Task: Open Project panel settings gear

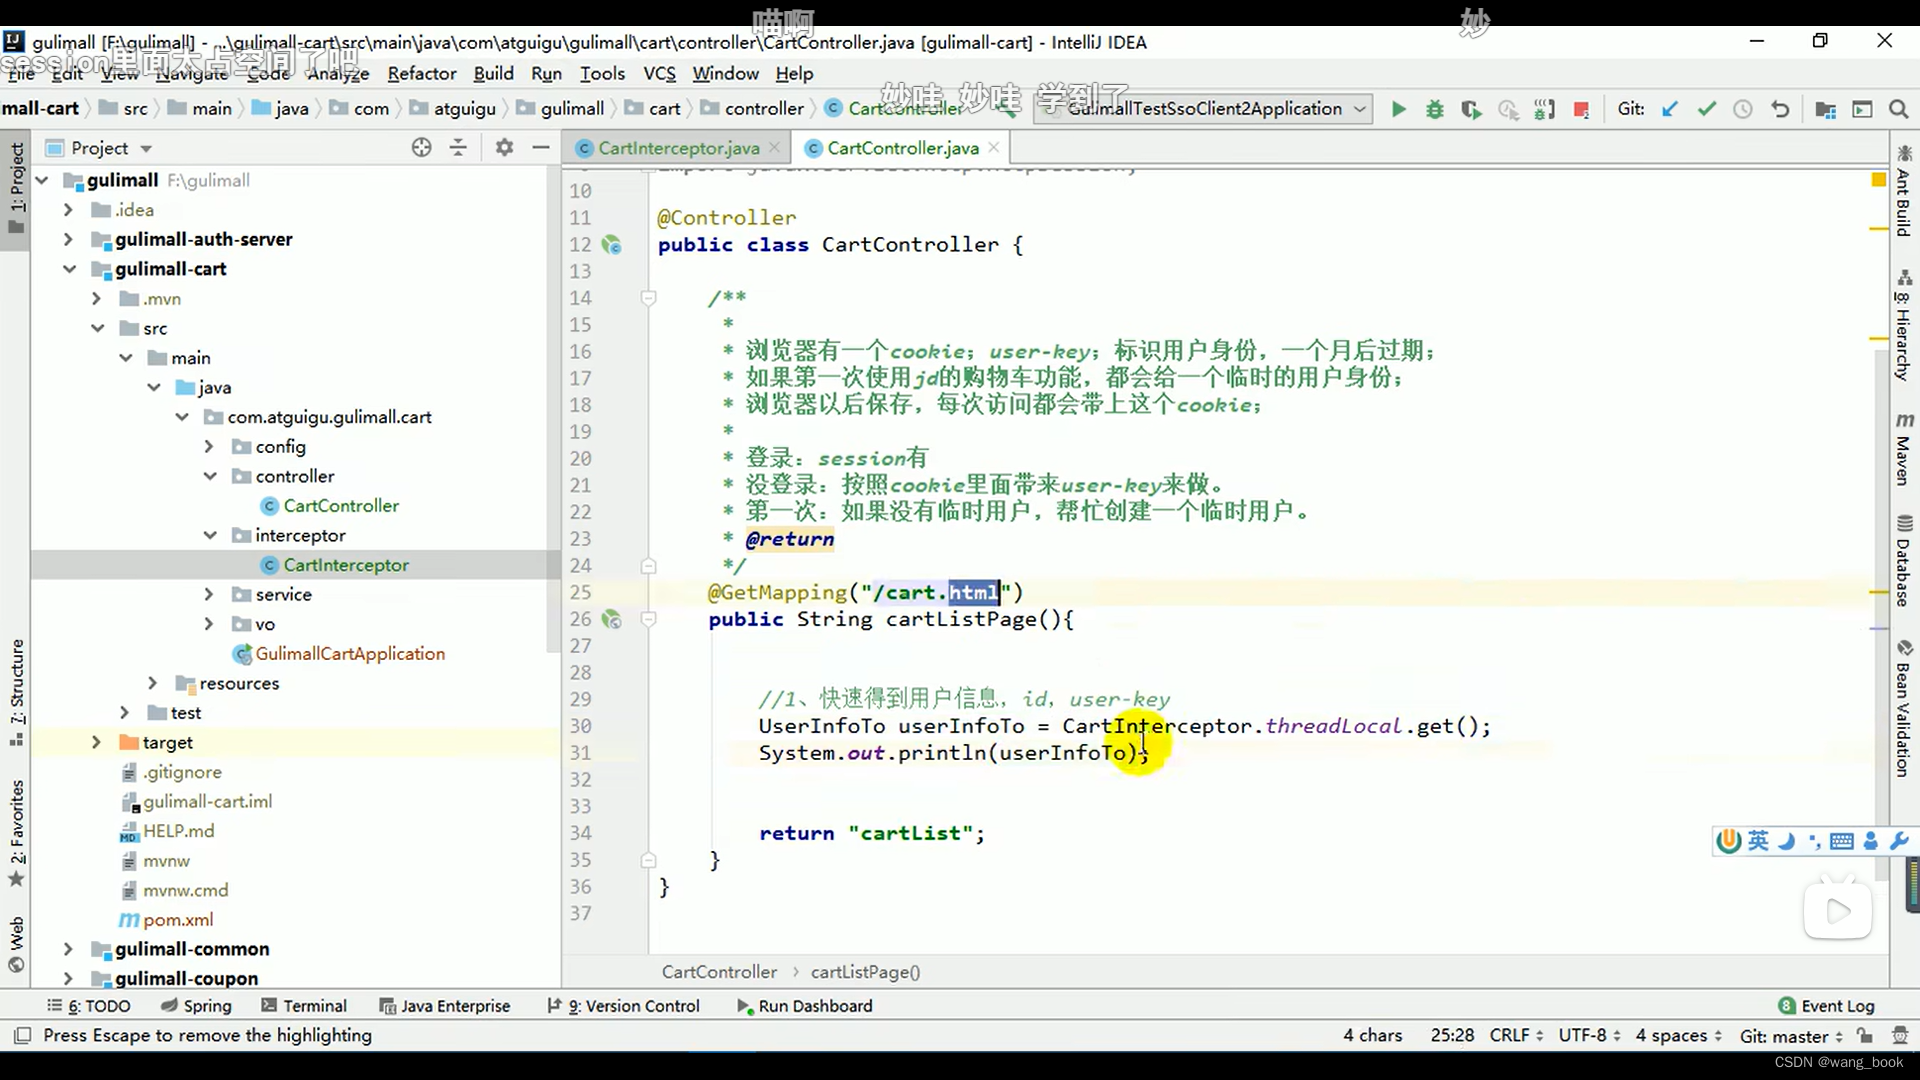Action: coord(504,148)
